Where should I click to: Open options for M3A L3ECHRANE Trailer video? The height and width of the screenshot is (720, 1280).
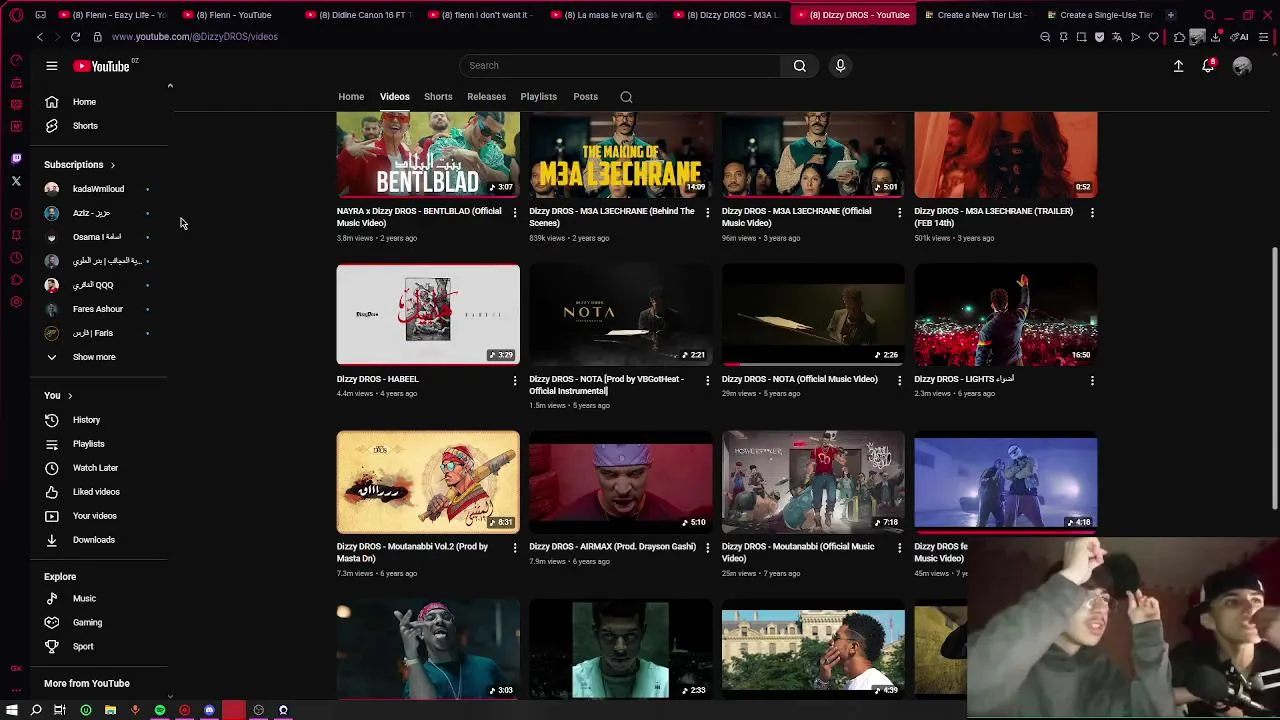click(1092, 212)
